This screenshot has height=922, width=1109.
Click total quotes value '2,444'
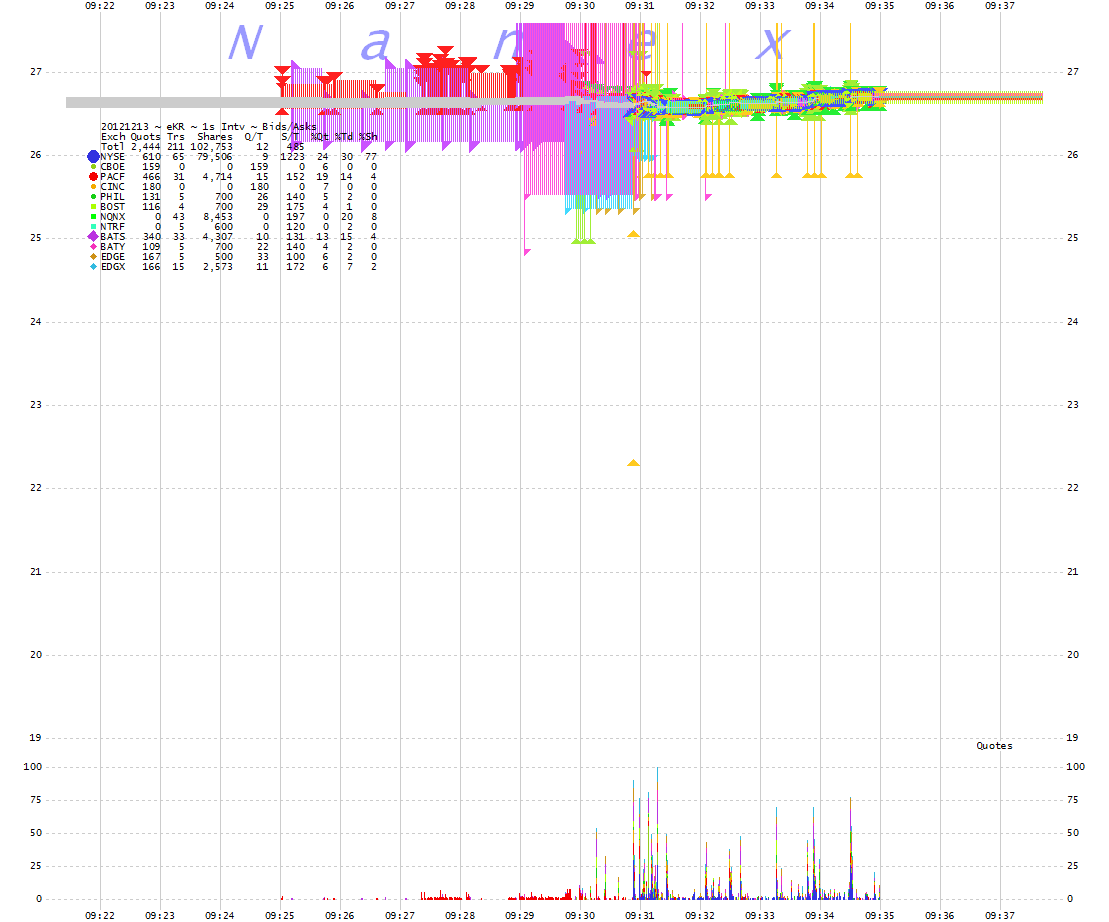click(146, 146)
